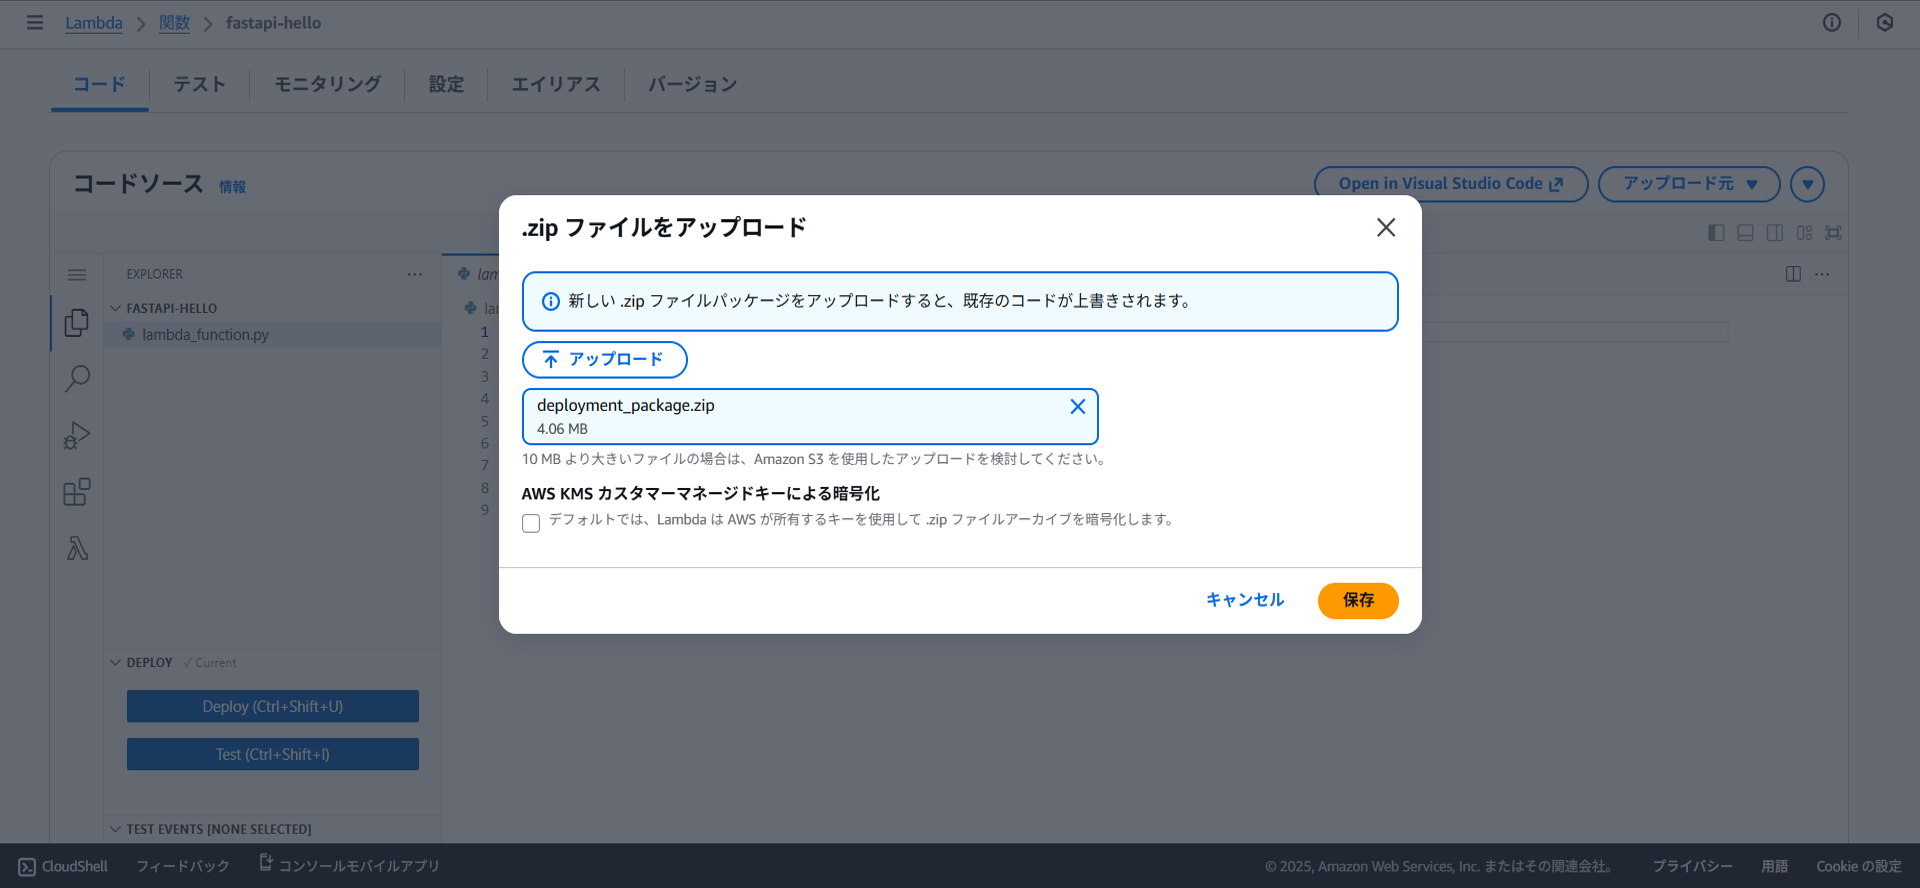Switch to the 設定 tab
The image size is (1920, 888).
coord(446,84)
